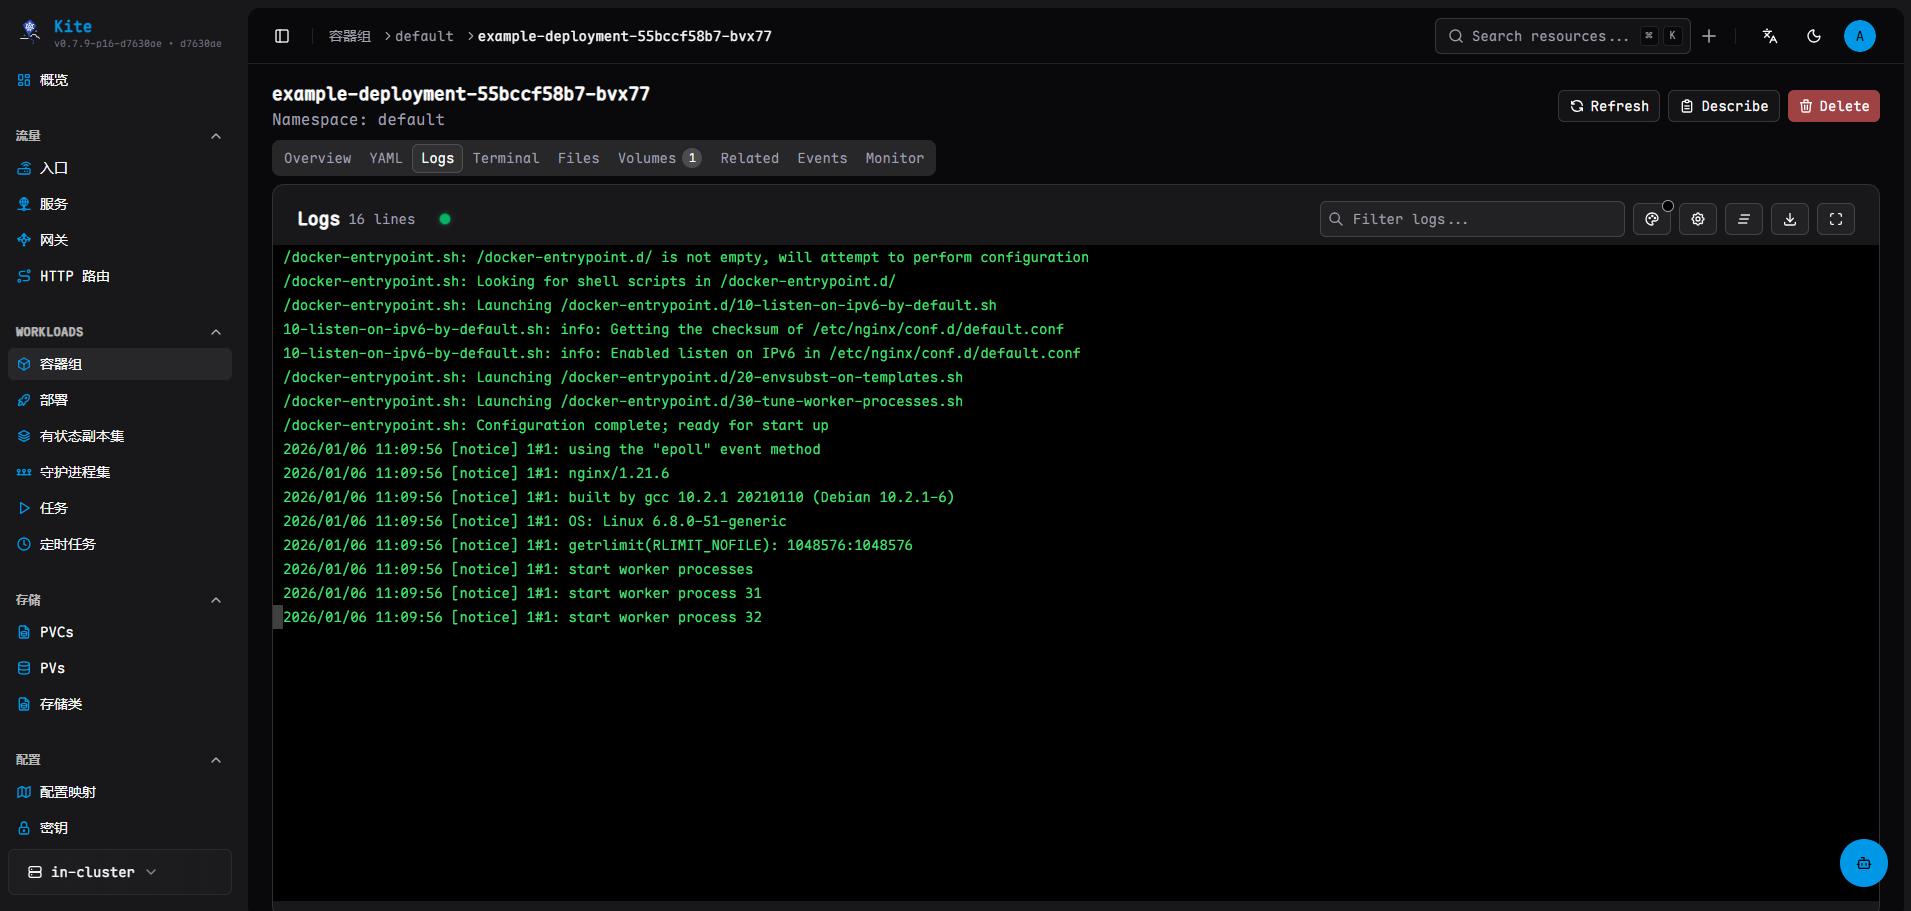
Task: Open log settings gear
Action: [x=1698, y=219]
